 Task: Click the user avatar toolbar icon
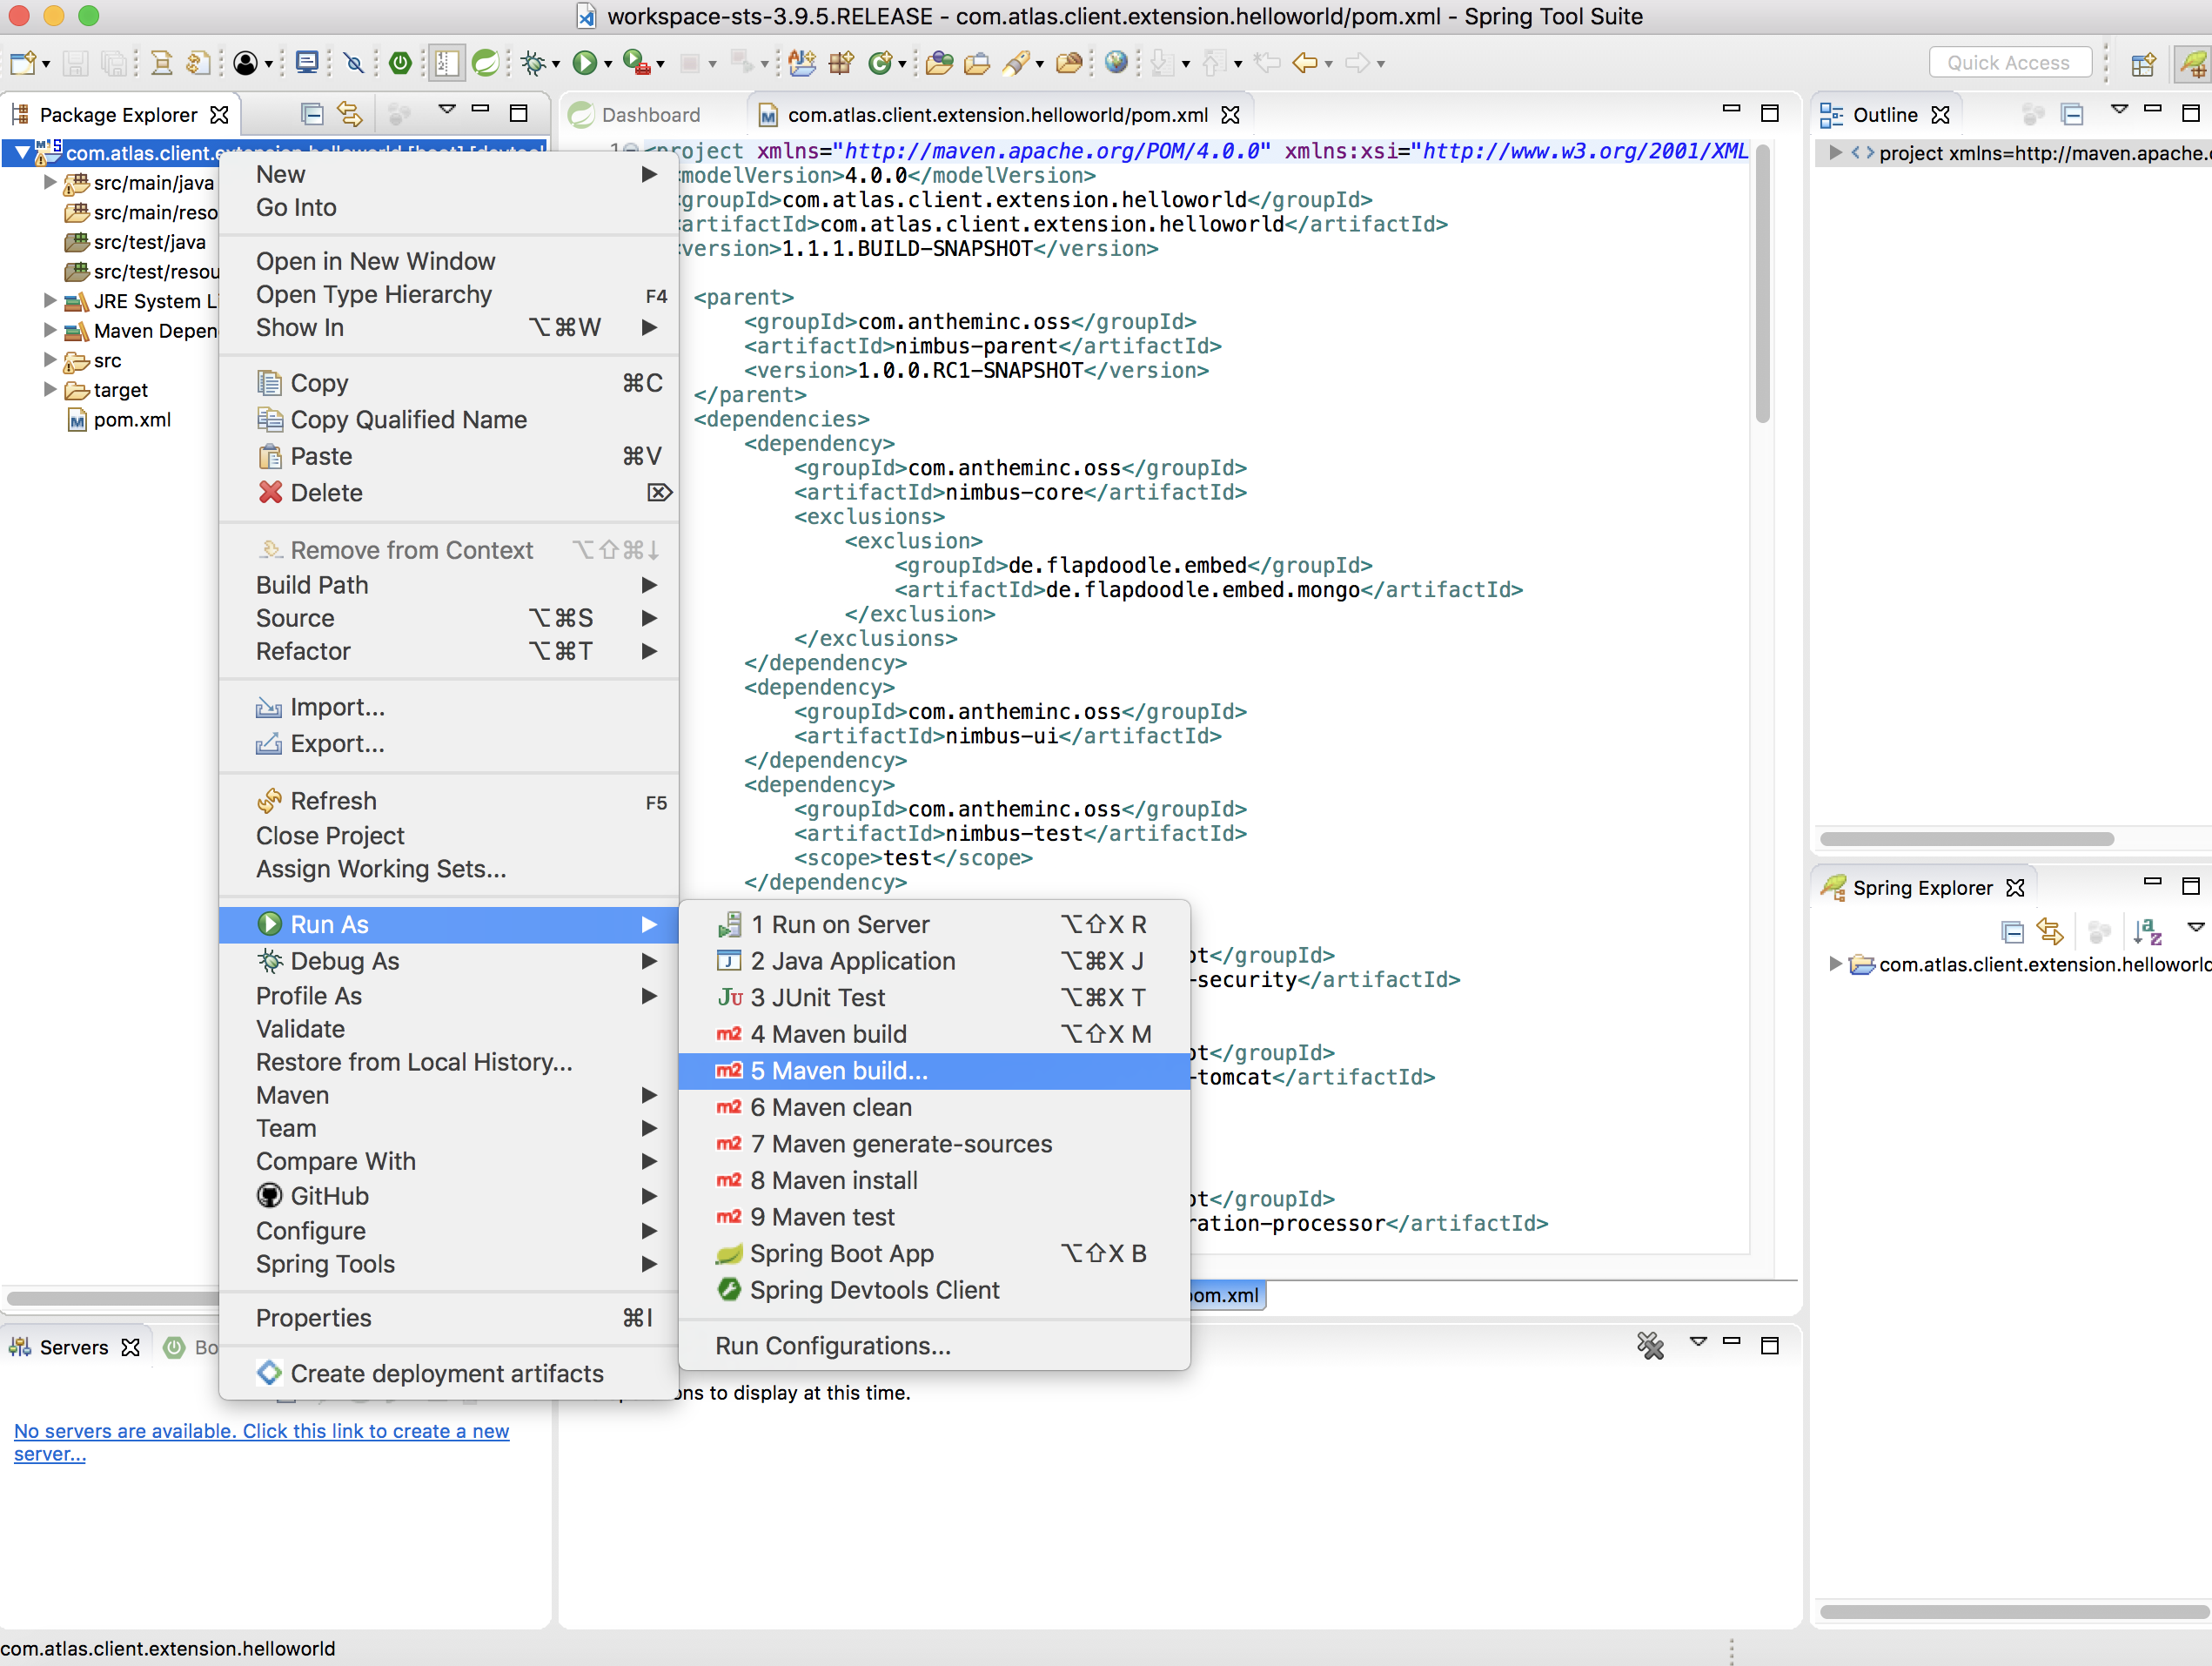(x=245, y=63)
